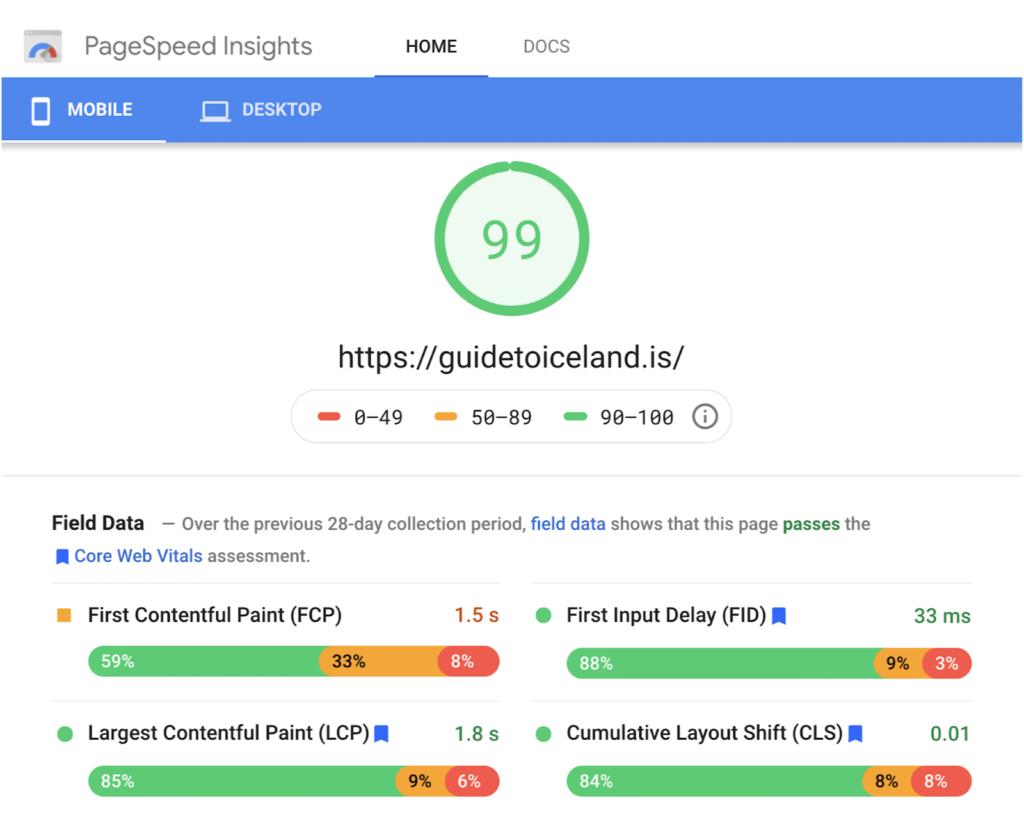Click the https://guidetoiceland.is/ URL
Screen dimensions: 1024x835
click(511, 356)
